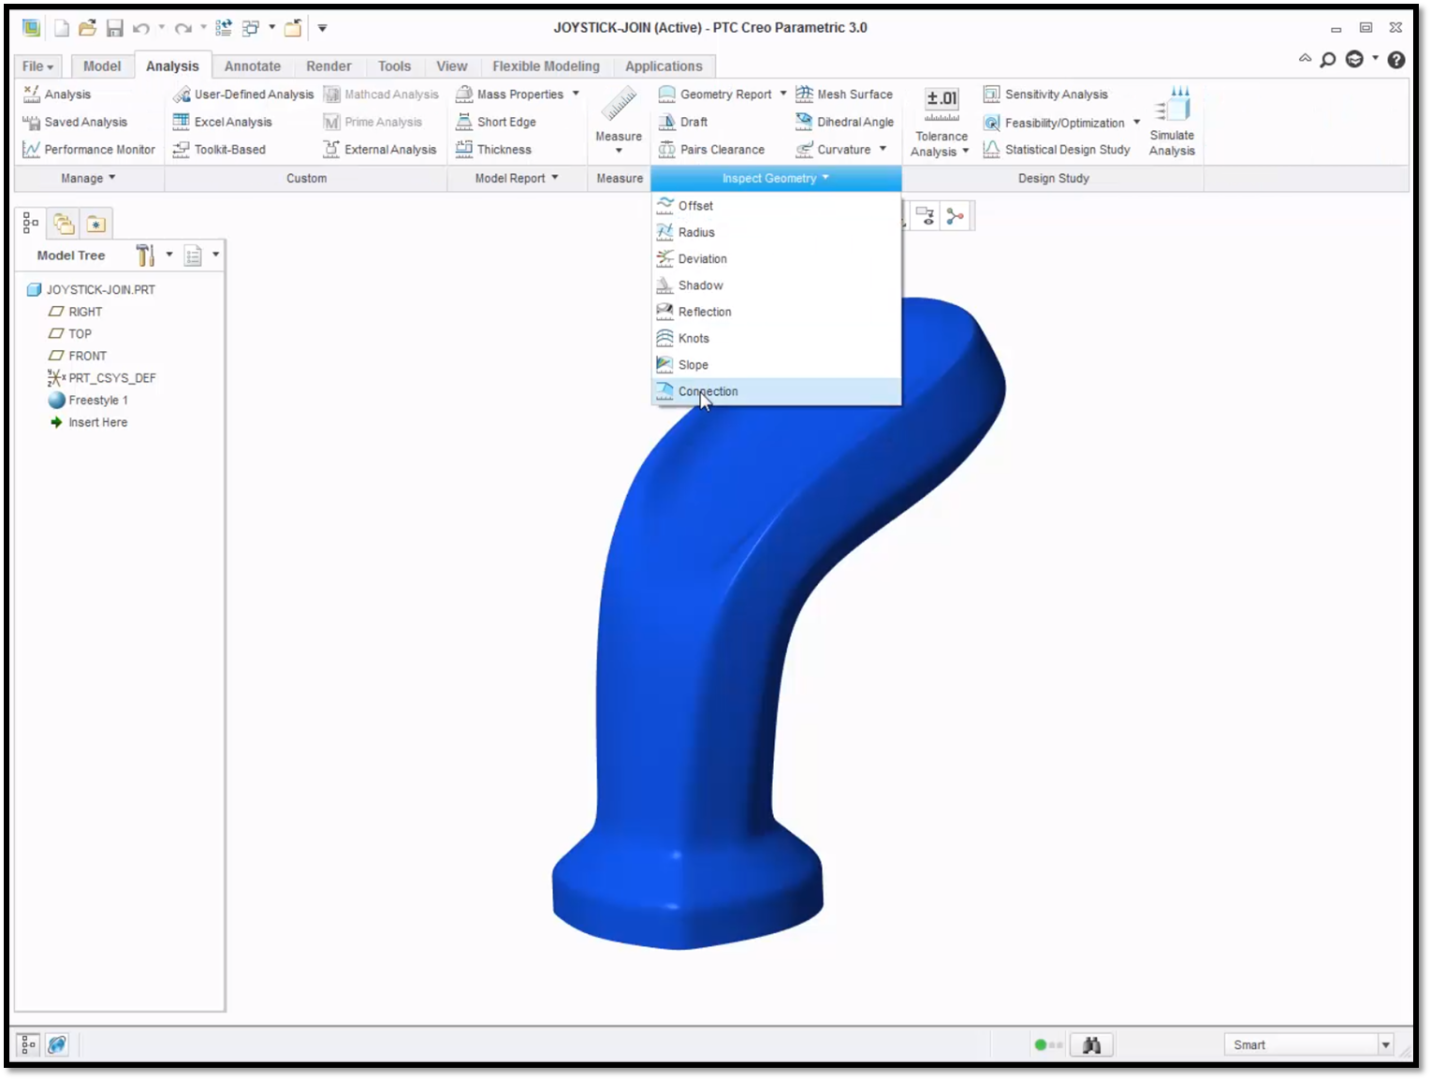Select Mesh Surface analysis
1431x1080 pixels.
[x=844, y=94]
